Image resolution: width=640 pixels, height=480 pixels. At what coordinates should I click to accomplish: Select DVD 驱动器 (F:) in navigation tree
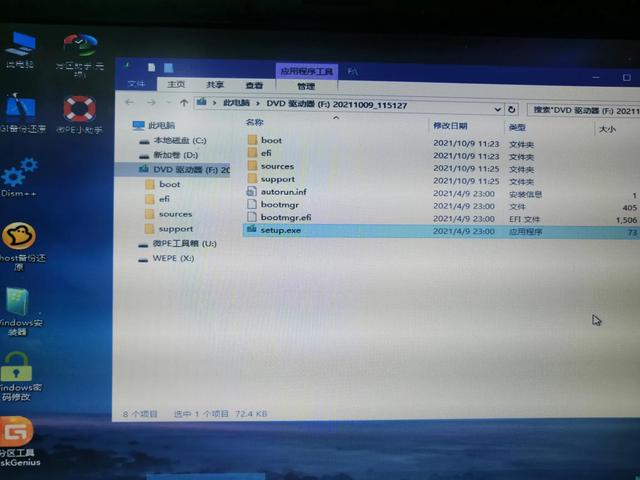point(173,170)
